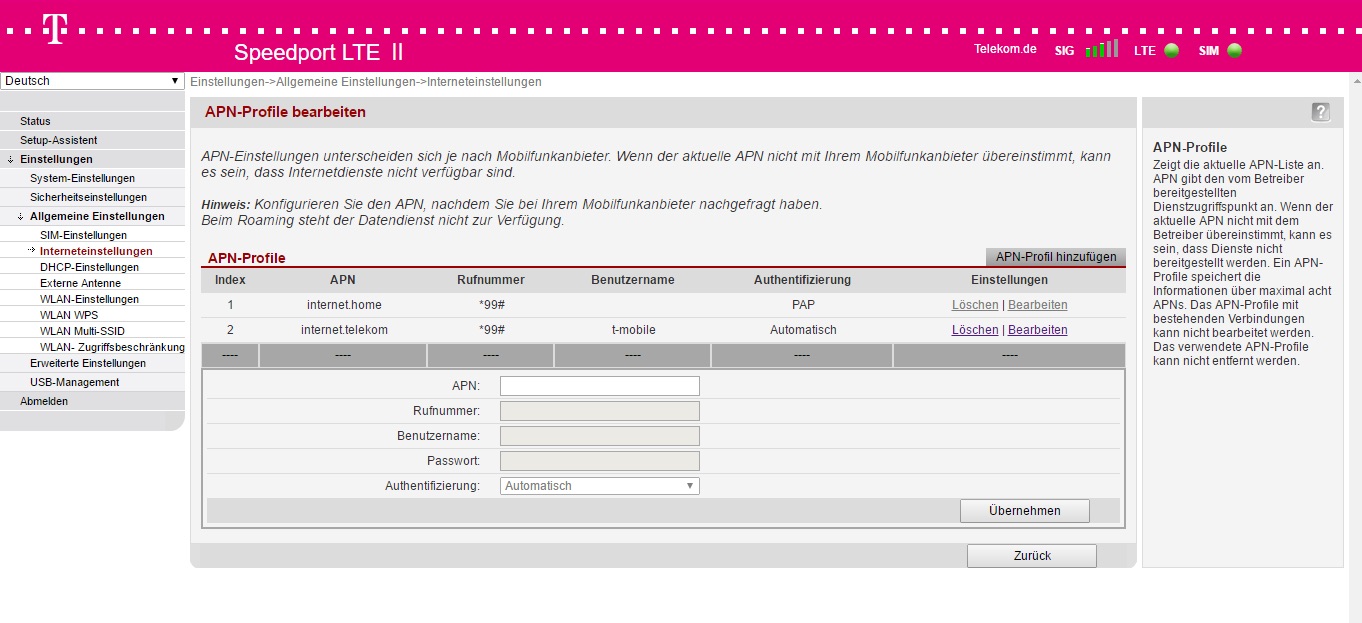Click the Rufnummer column header
Image resolution: width=1362 pixels, height=623 pixels.
point(491,280)
